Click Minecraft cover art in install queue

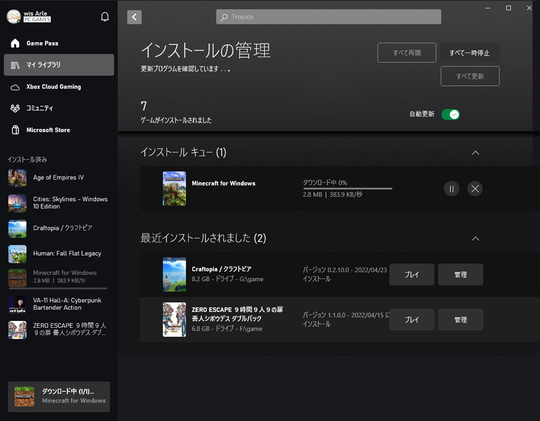(174, 188)
